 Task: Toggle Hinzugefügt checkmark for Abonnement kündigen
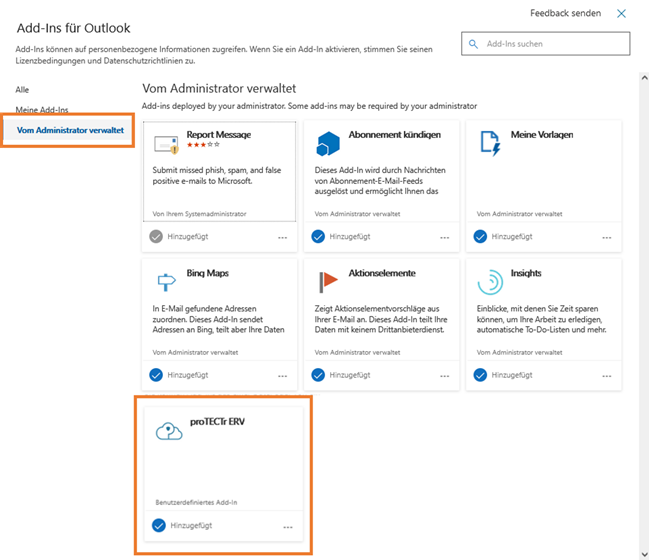pyautogui.click(x=318, y=237)
